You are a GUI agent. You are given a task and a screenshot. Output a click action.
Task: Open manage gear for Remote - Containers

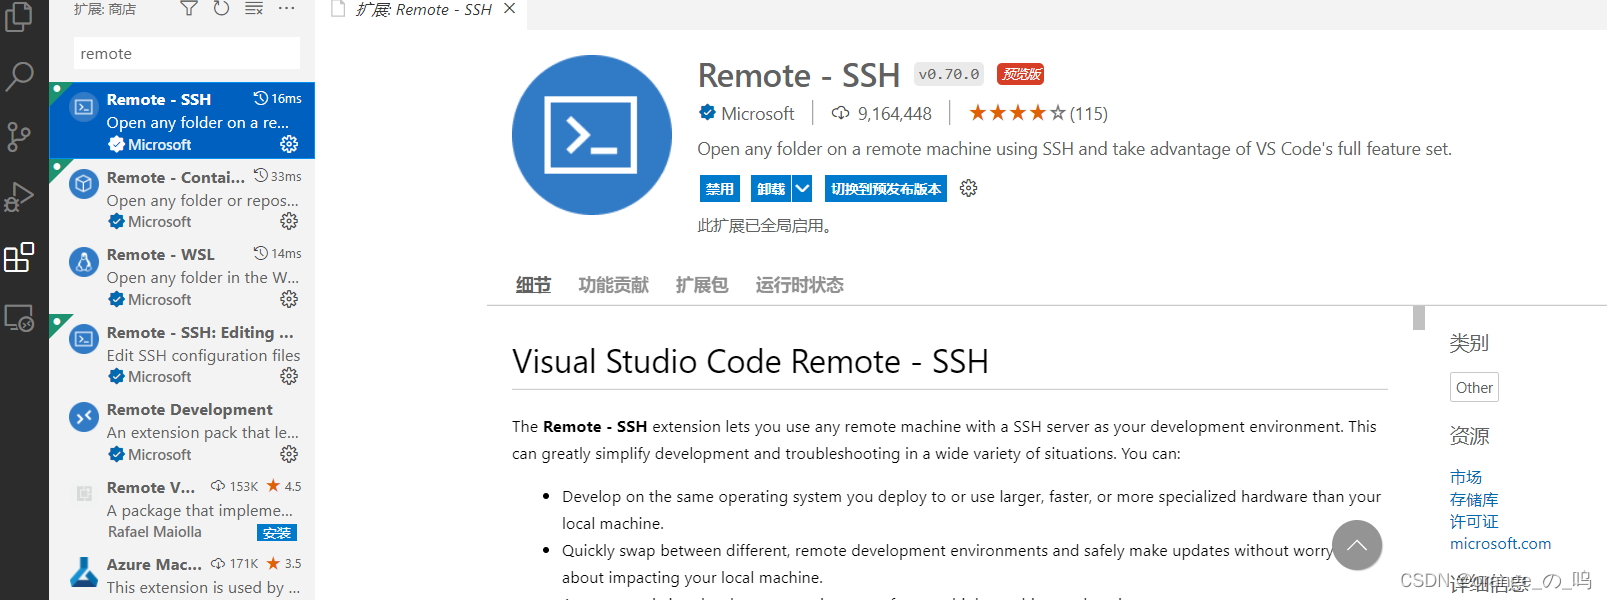(x=289, y=221)
